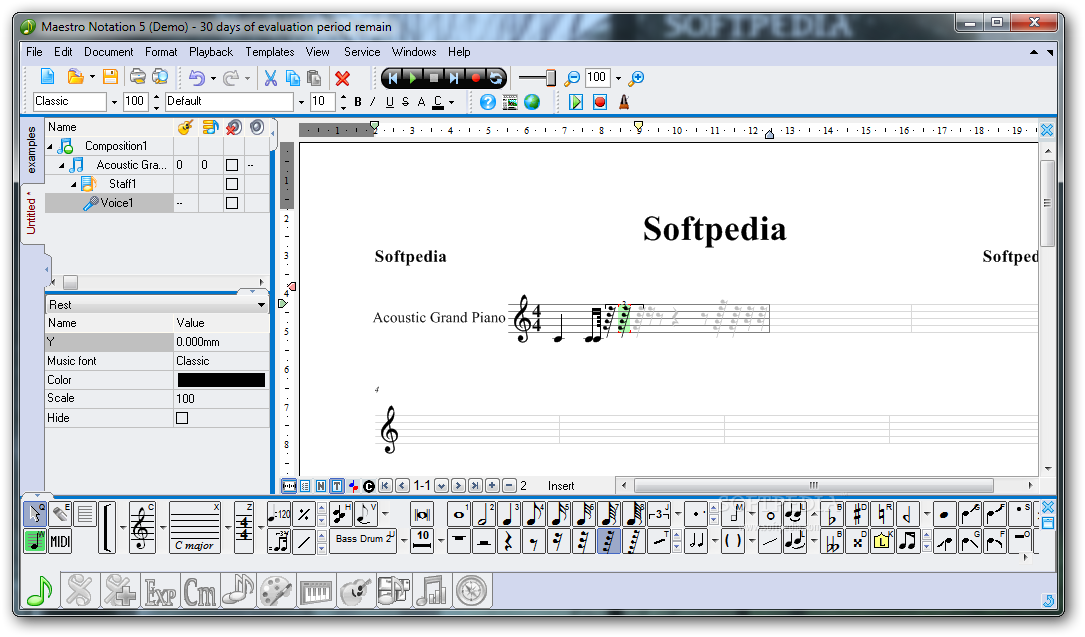Open the Playback menu

pyautogui.click(x=210, y=52)
